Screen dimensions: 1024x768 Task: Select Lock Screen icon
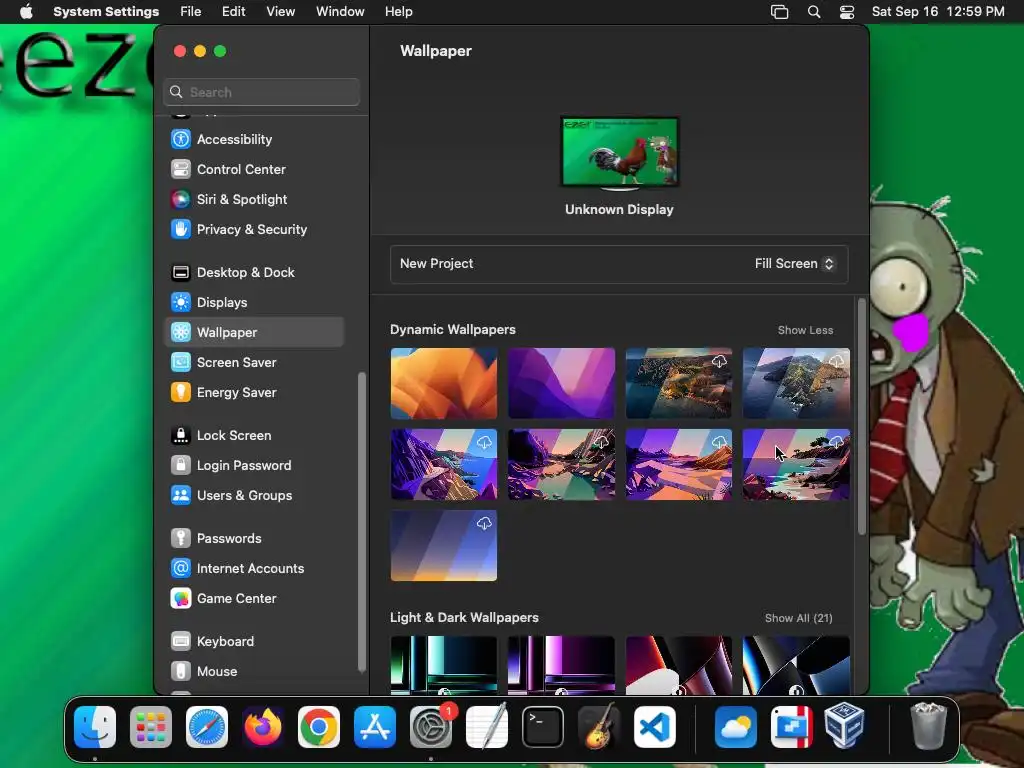181,436
